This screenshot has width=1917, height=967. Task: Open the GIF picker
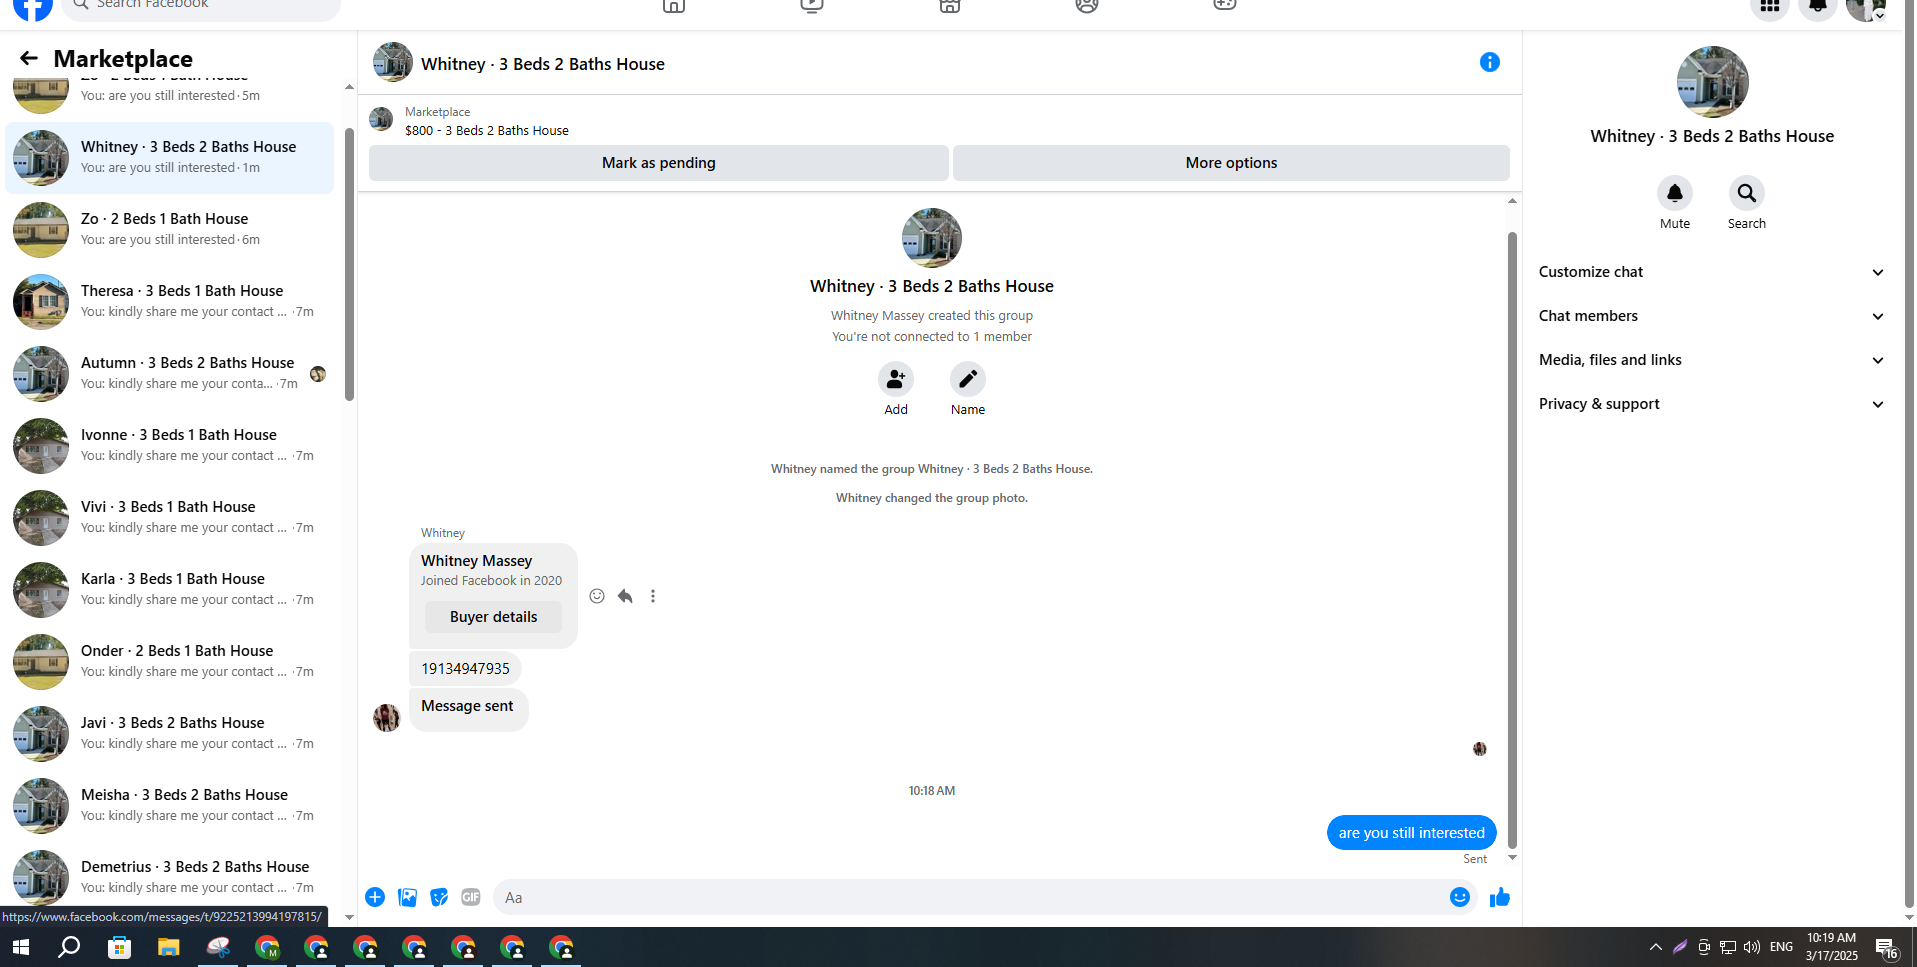pos(471,897)
